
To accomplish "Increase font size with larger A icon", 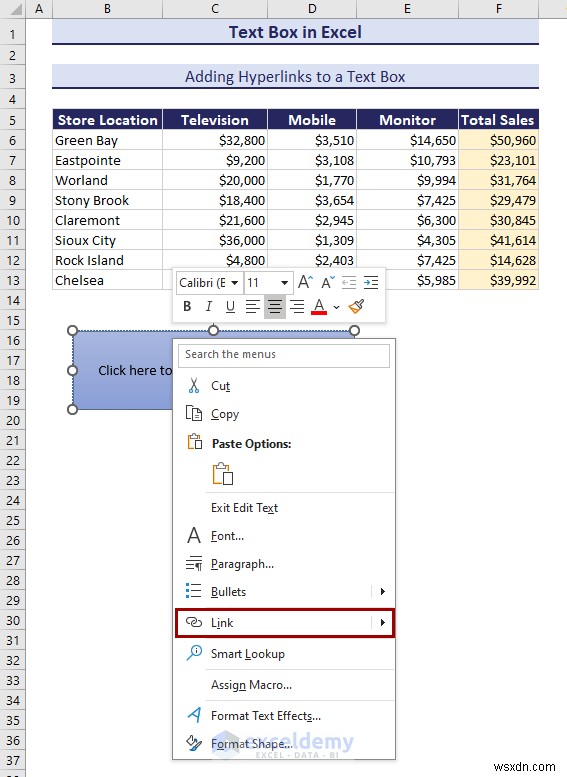I will point(305,282).
